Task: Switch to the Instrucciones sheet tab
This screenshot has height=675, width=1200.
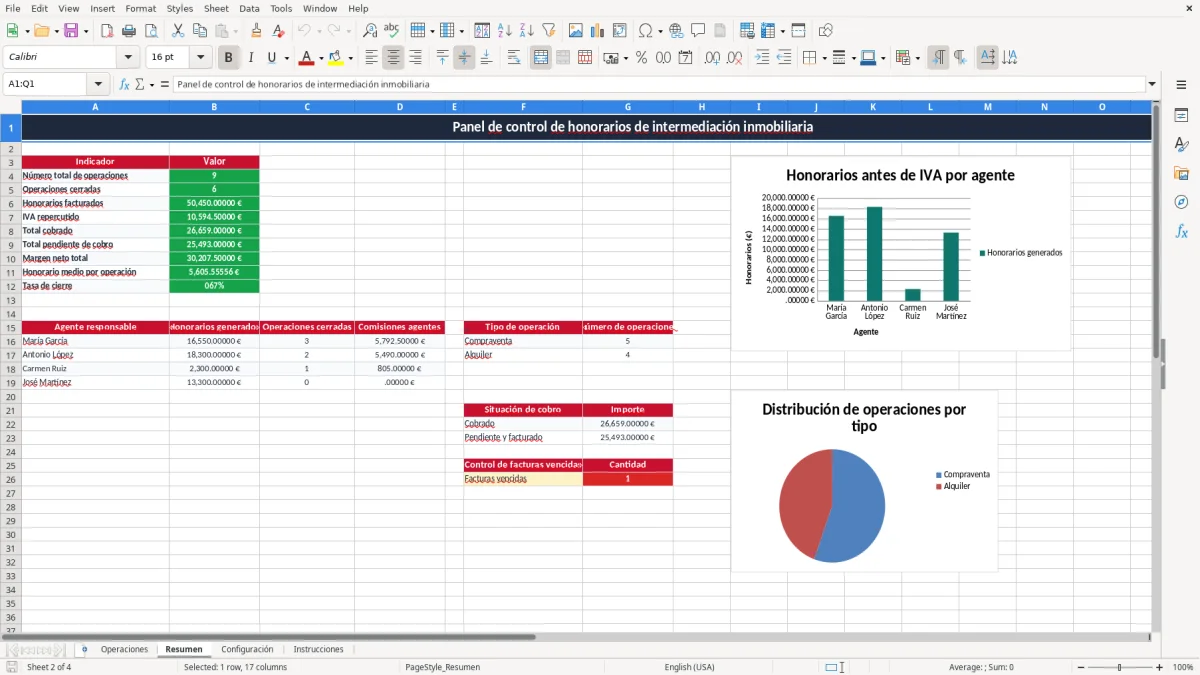Action: [318, 649]
